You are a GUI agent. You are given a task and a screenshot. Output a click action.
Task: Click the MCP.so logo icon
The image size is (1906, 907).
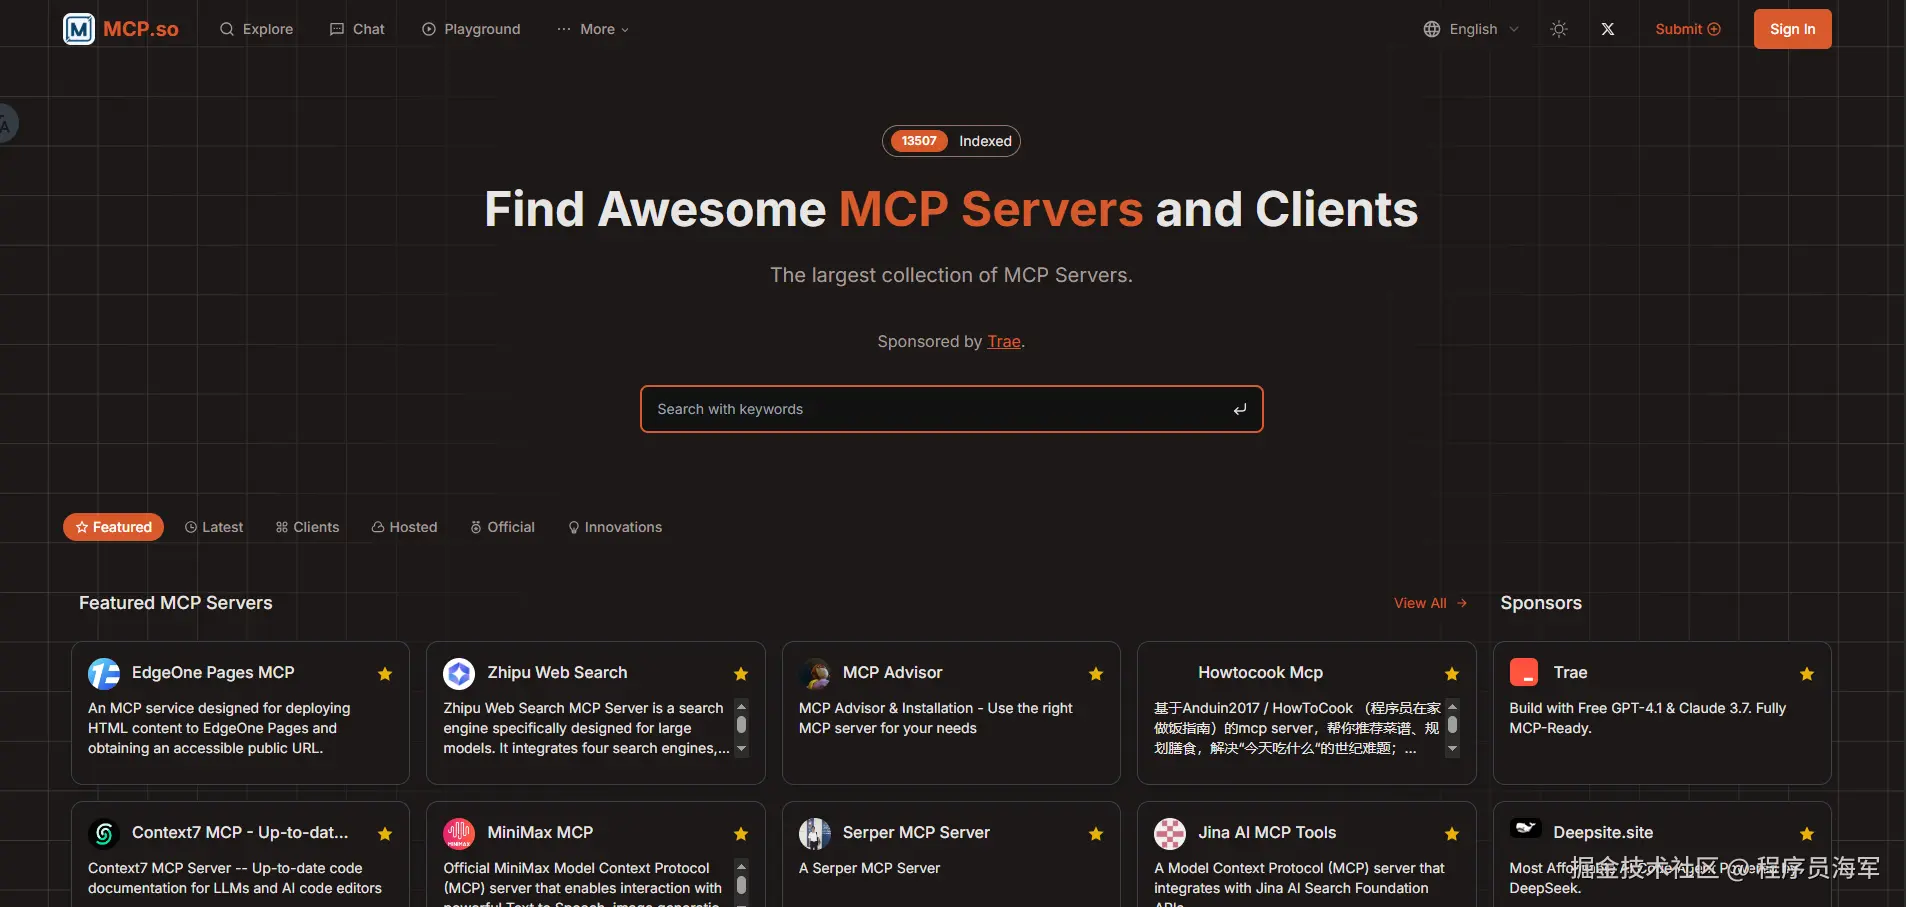[79, 29]
